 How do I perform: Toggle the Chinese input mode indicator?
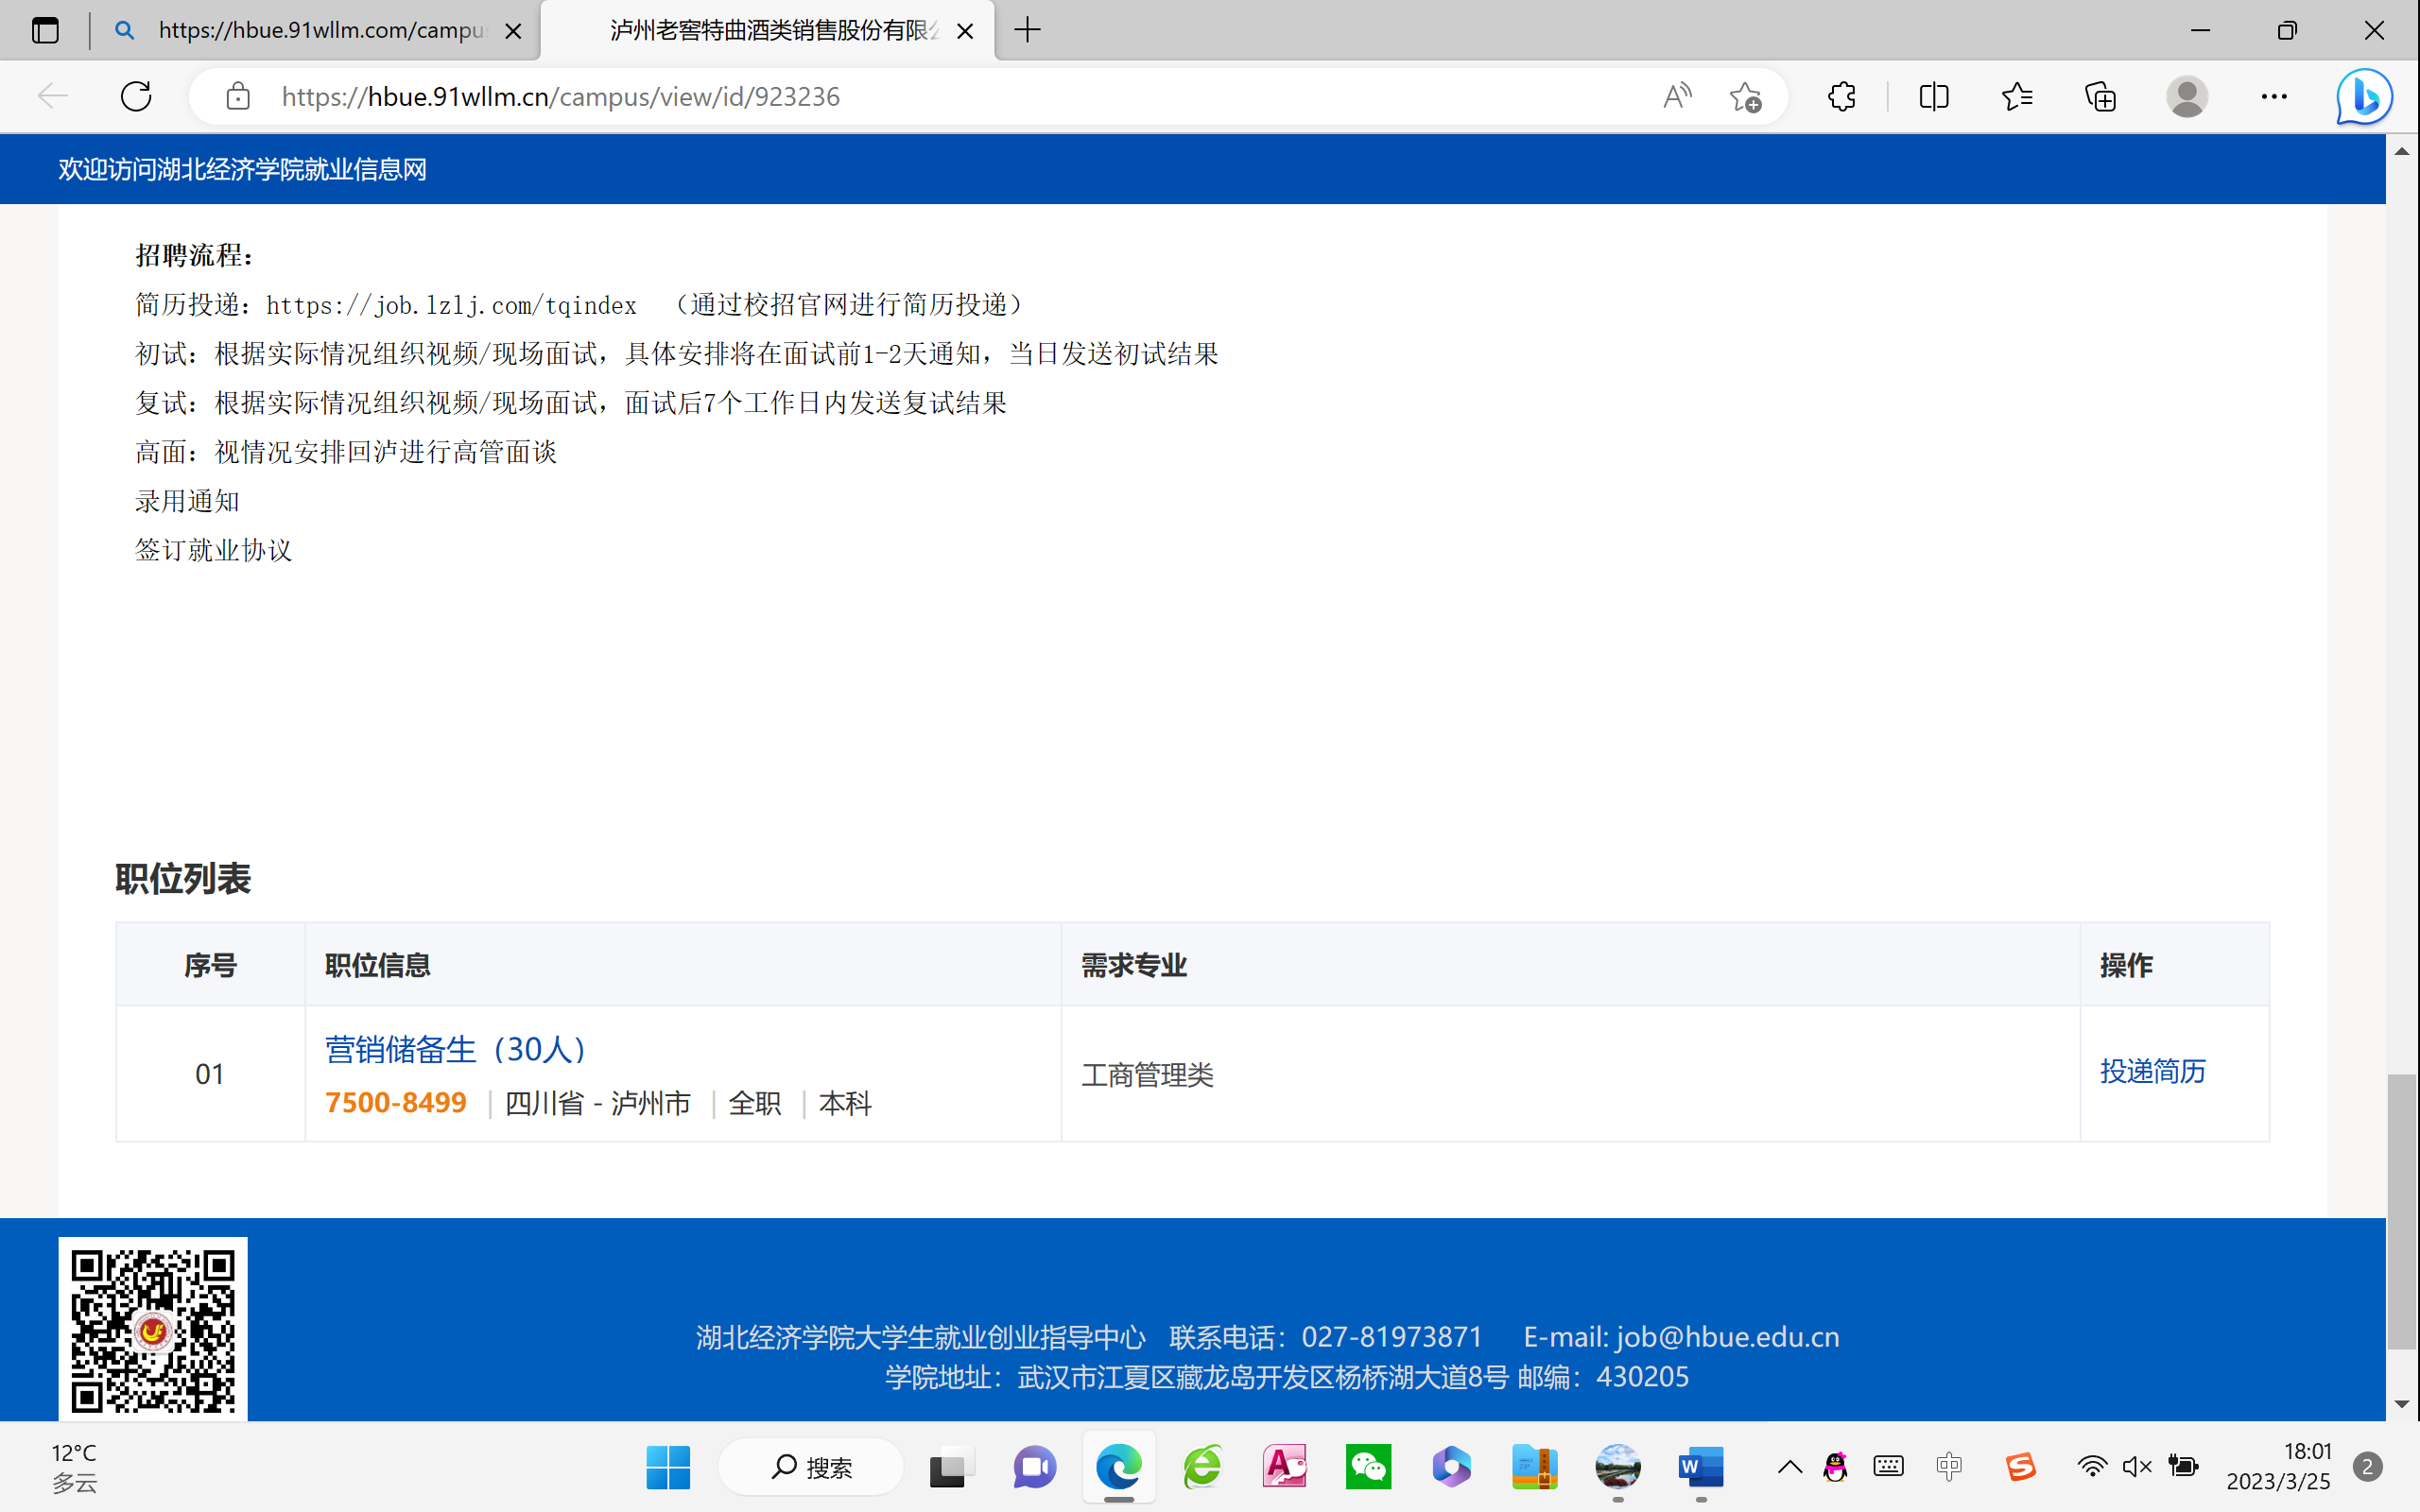pos(1948,1466)
